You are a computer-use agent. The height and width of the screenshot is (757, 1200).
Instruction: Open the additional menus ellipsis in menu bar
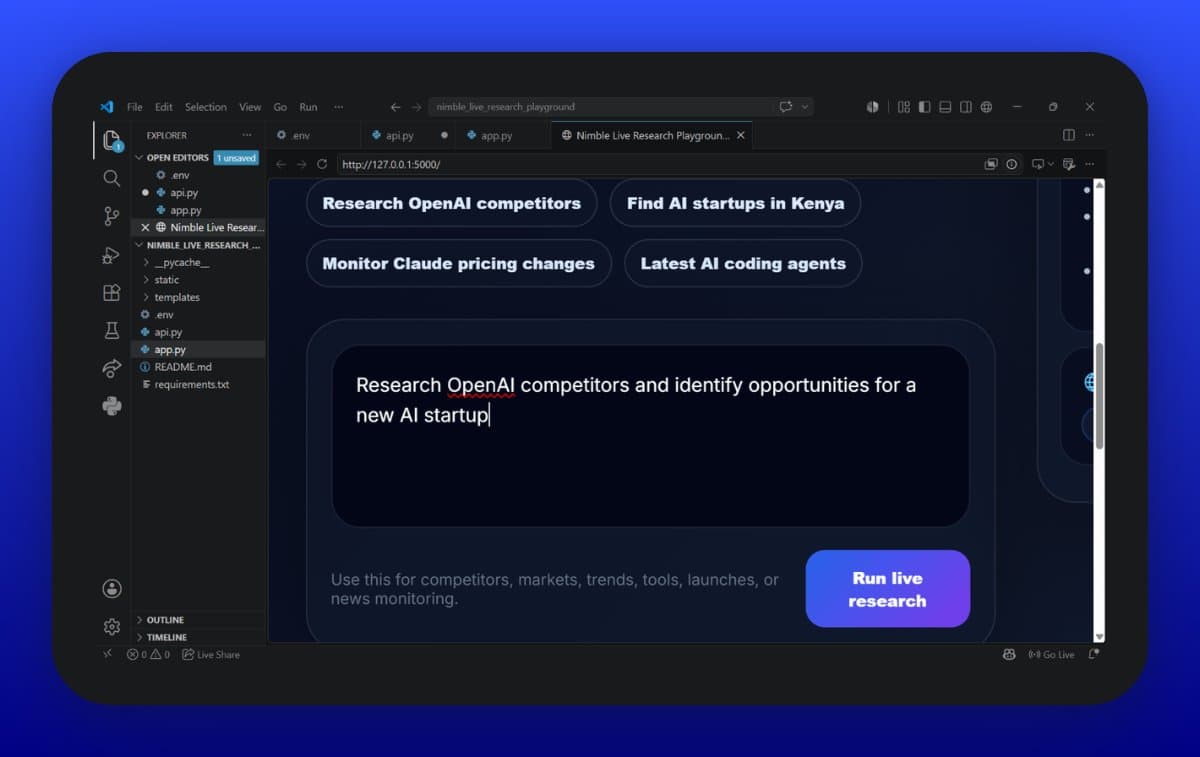(338, 107)
